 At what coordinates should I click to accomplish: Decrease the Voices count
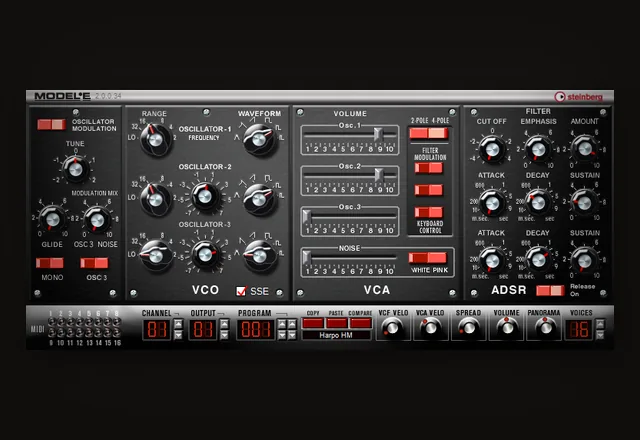tap(600, 335)
